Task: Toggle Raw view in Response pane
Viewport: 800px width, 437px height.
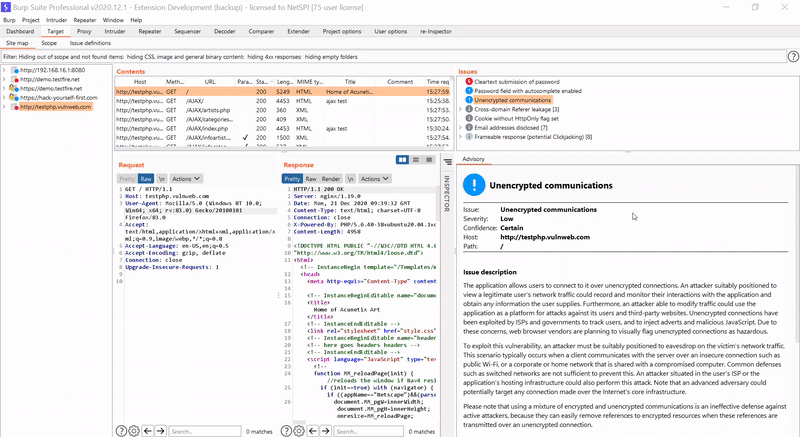Action: [311, 178]
